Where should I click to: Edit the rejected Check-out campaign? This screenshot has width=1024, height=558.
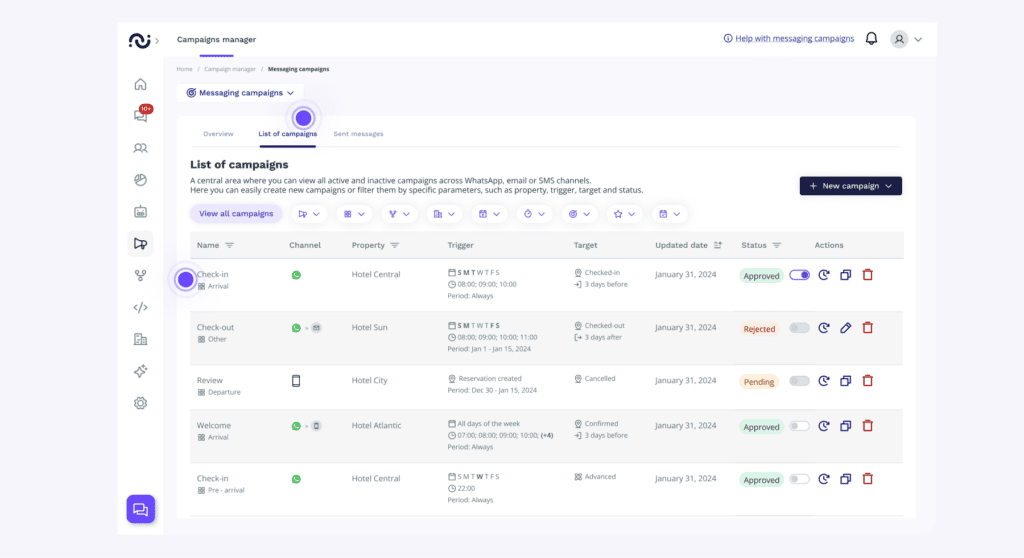point(845,328)
